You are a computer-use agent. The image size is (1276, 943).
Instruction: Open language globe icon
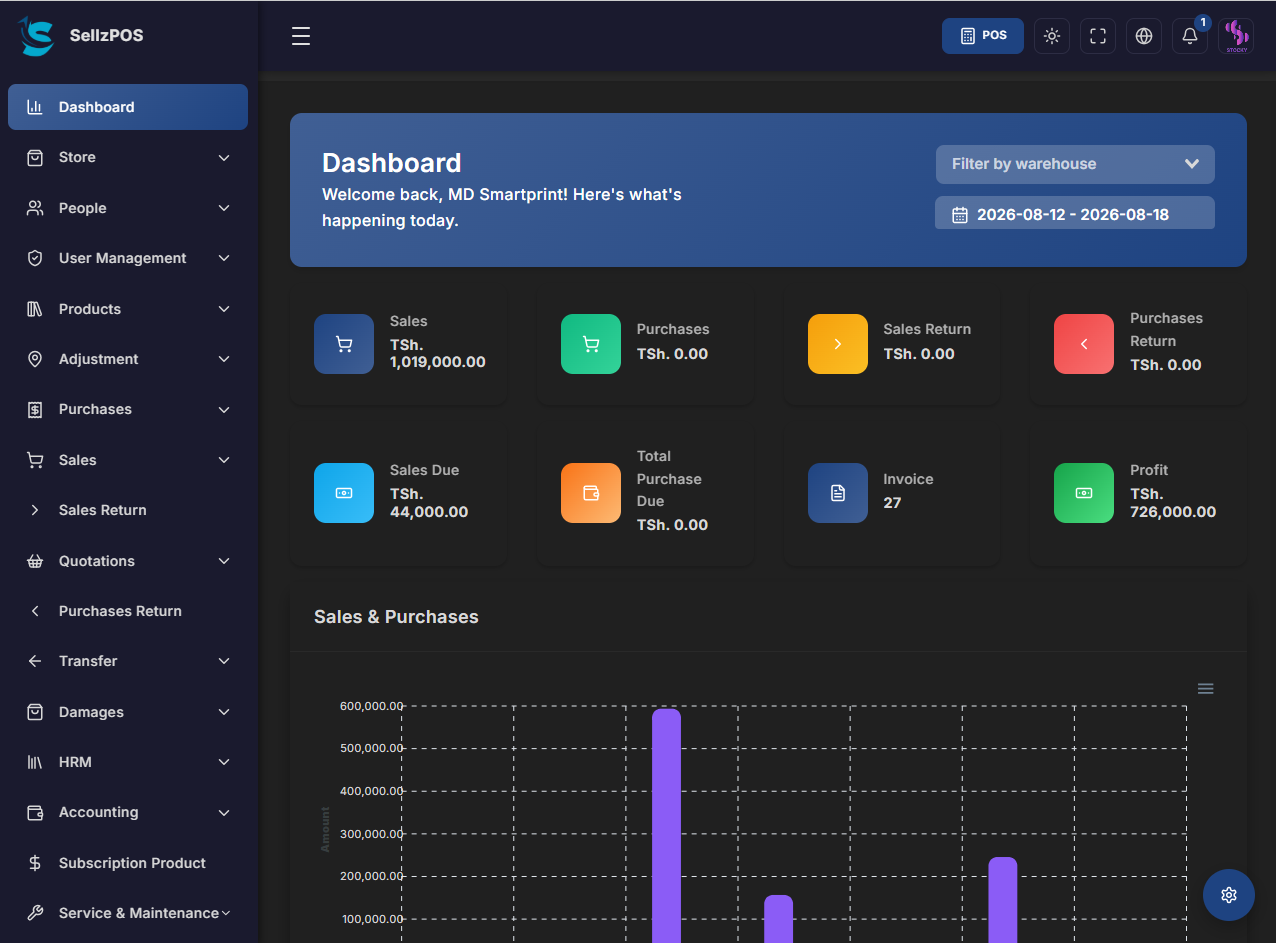[x=1144, y=36]
